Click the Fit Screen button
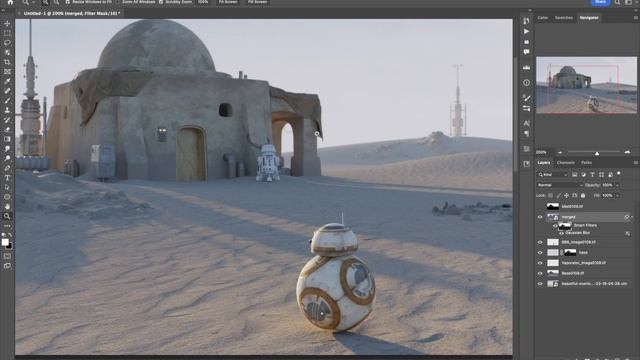Screen dimensions: 640x360 (228, 2)
